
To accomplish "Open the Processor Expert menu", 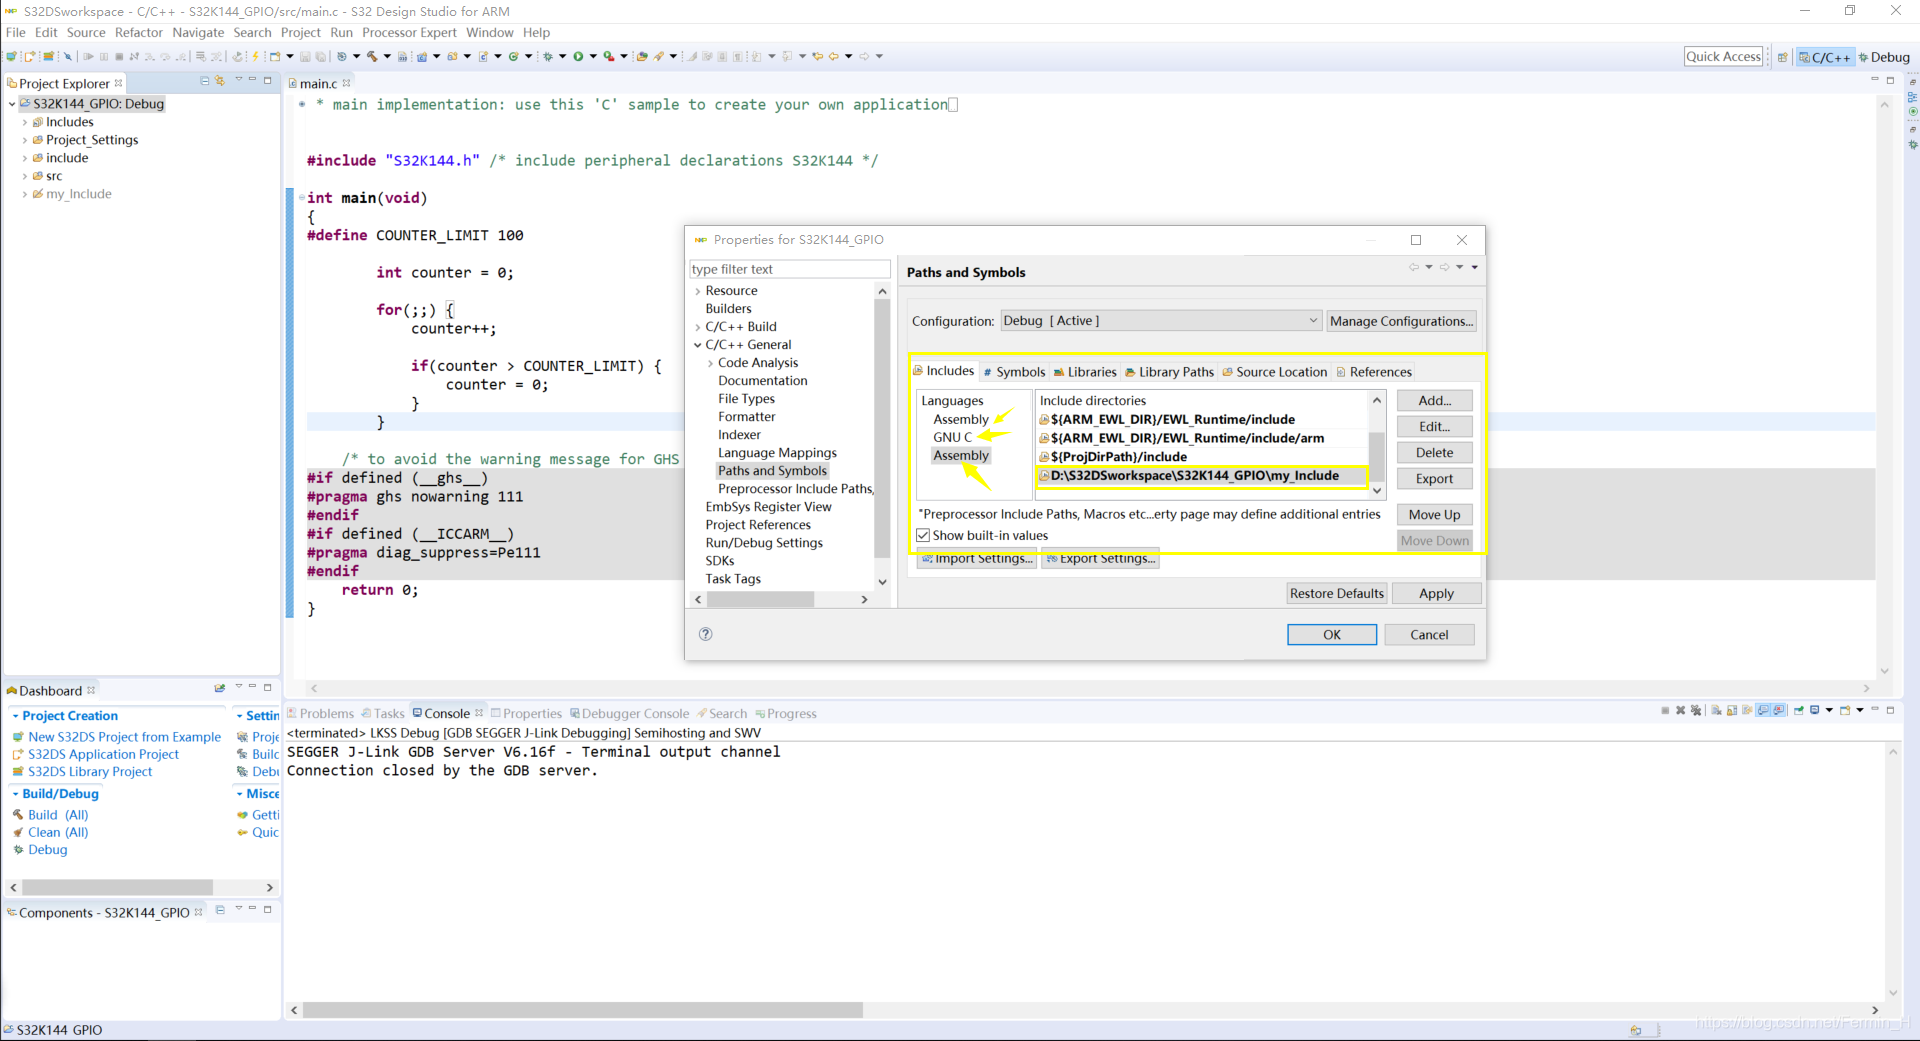I will (409, 32).
